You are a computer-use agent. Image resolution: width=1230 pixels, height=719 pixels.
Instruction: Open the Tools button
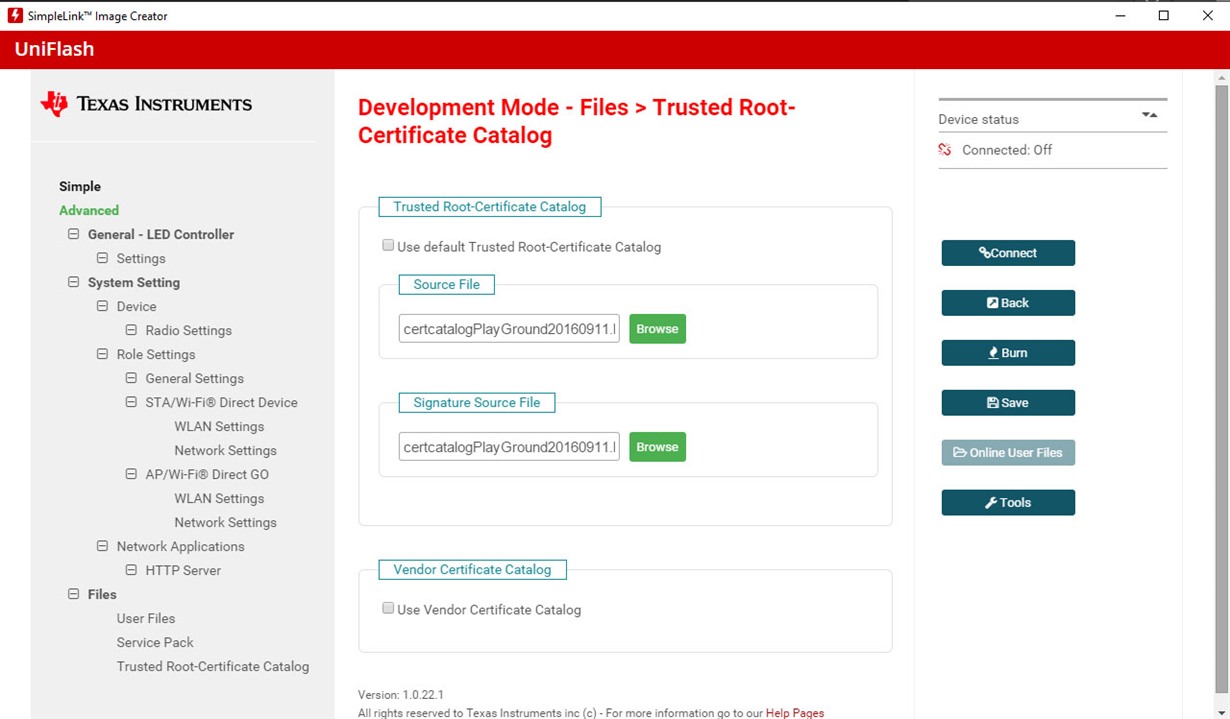pos(1008,503)
